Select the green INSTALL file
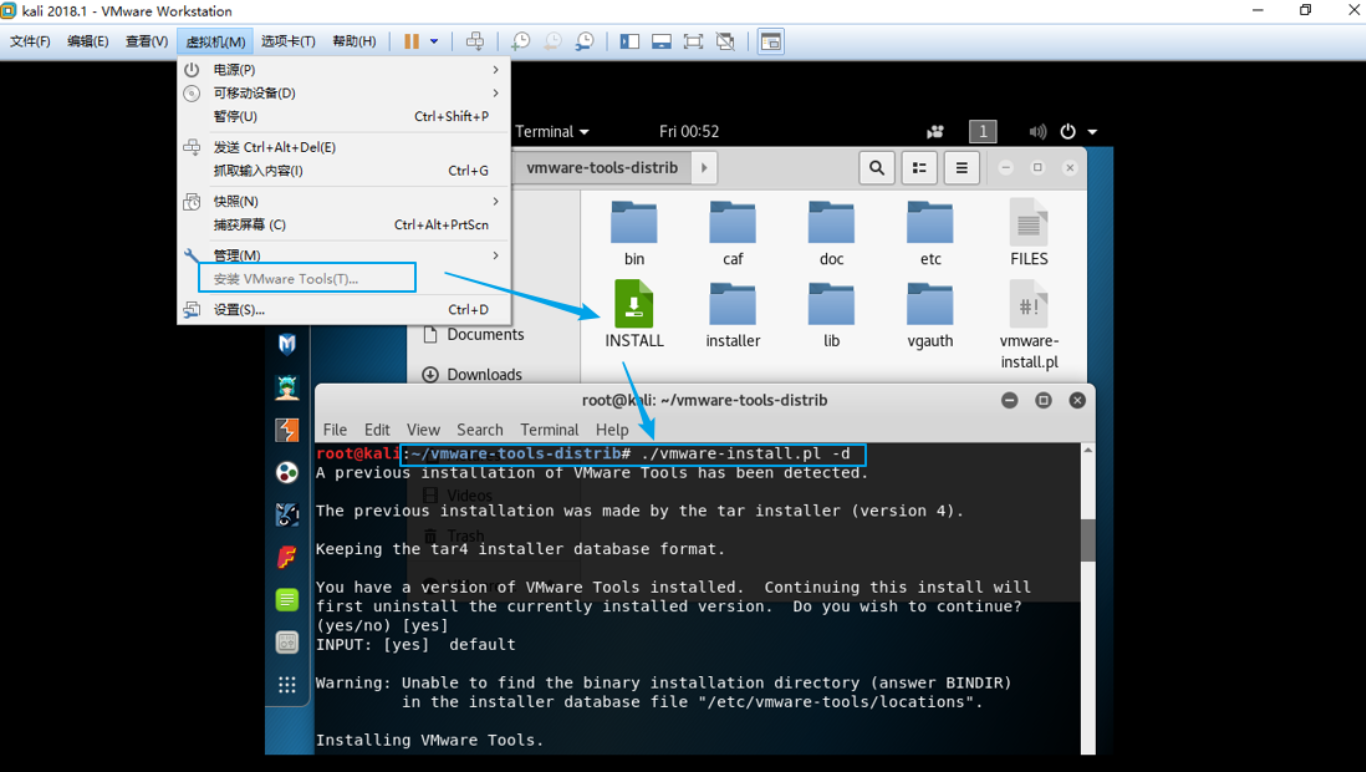 point(634,314)
